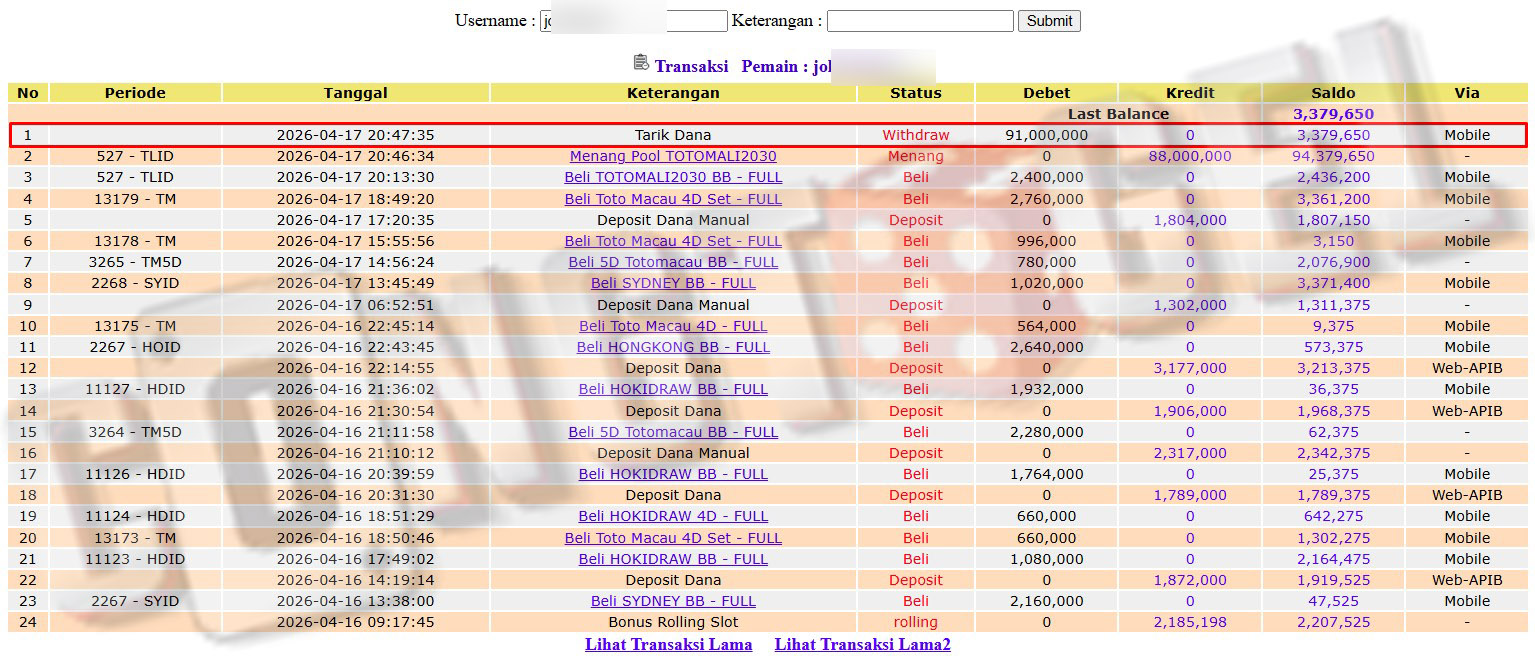
Task: Click the Saldo column header
Action: (x=1333, y=93)
